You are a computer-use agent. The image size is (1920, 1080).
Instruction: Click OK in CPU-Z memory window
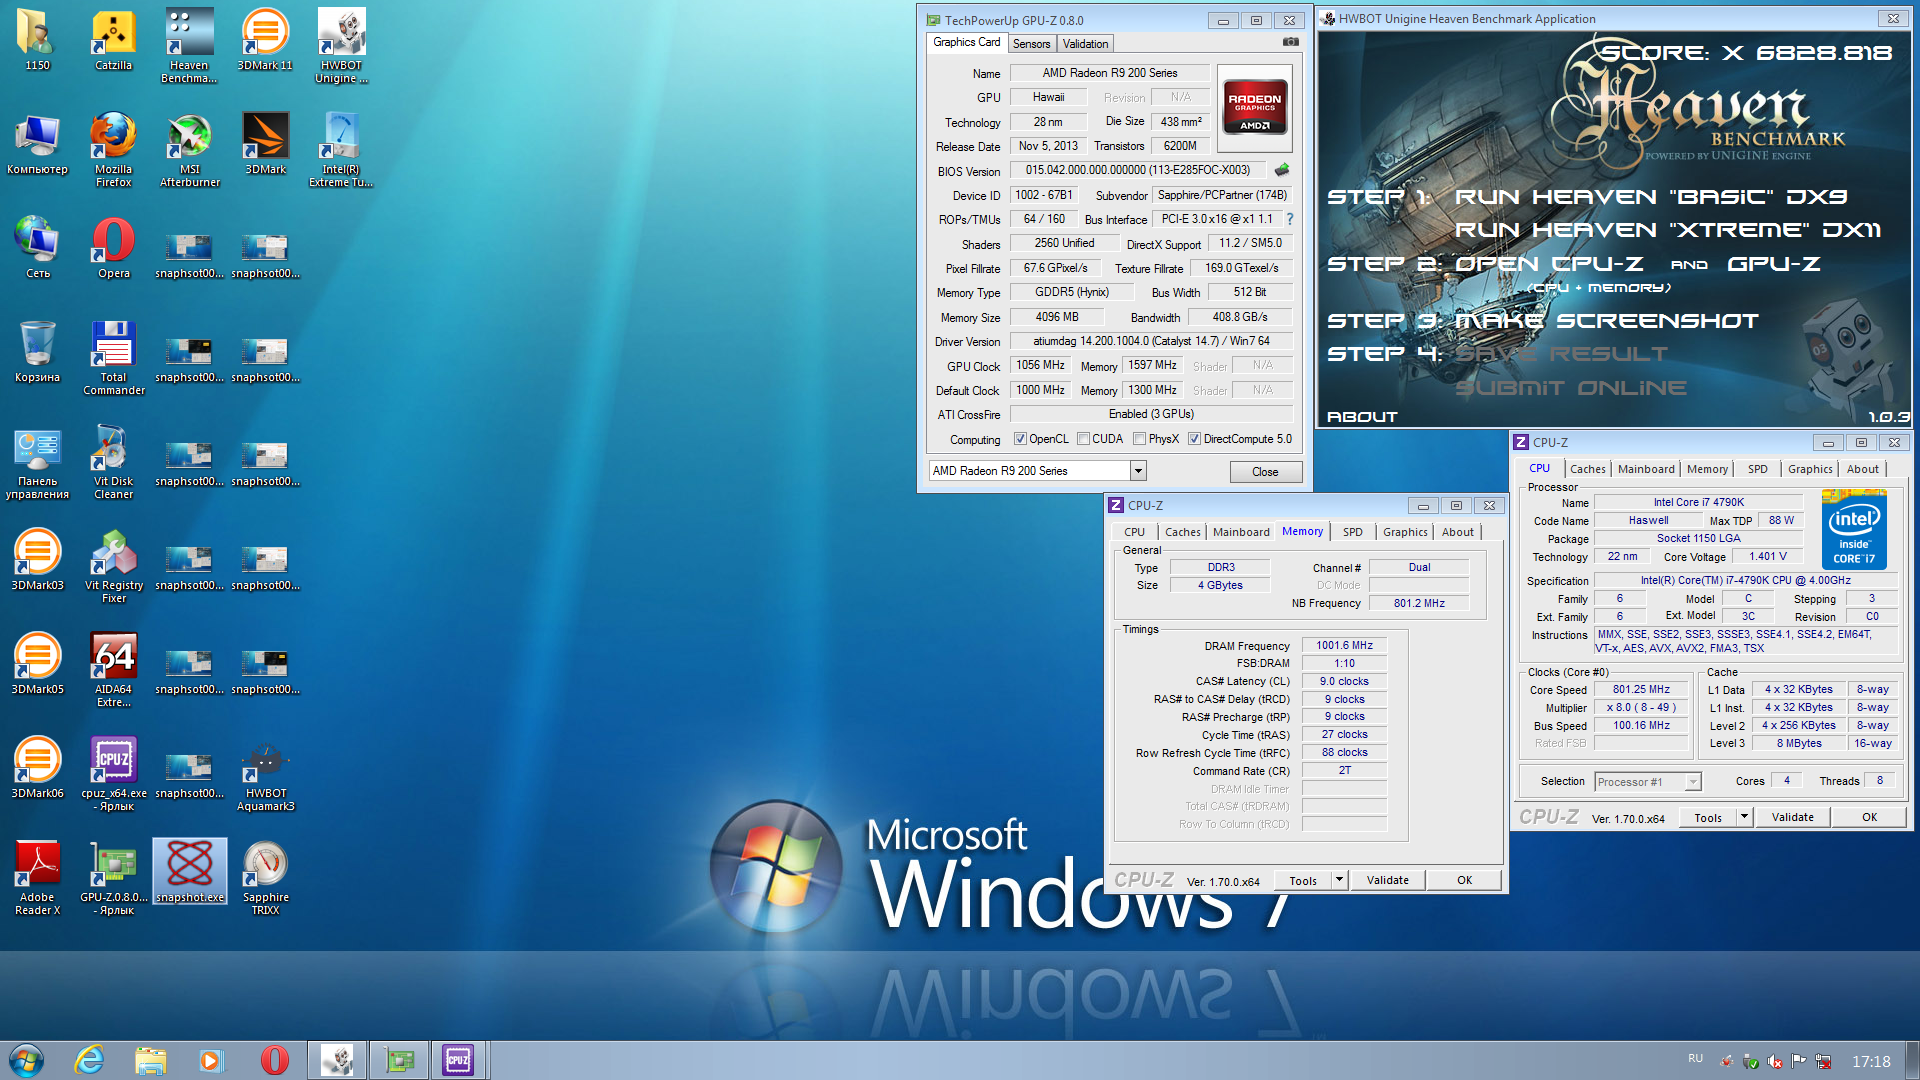1464,880
